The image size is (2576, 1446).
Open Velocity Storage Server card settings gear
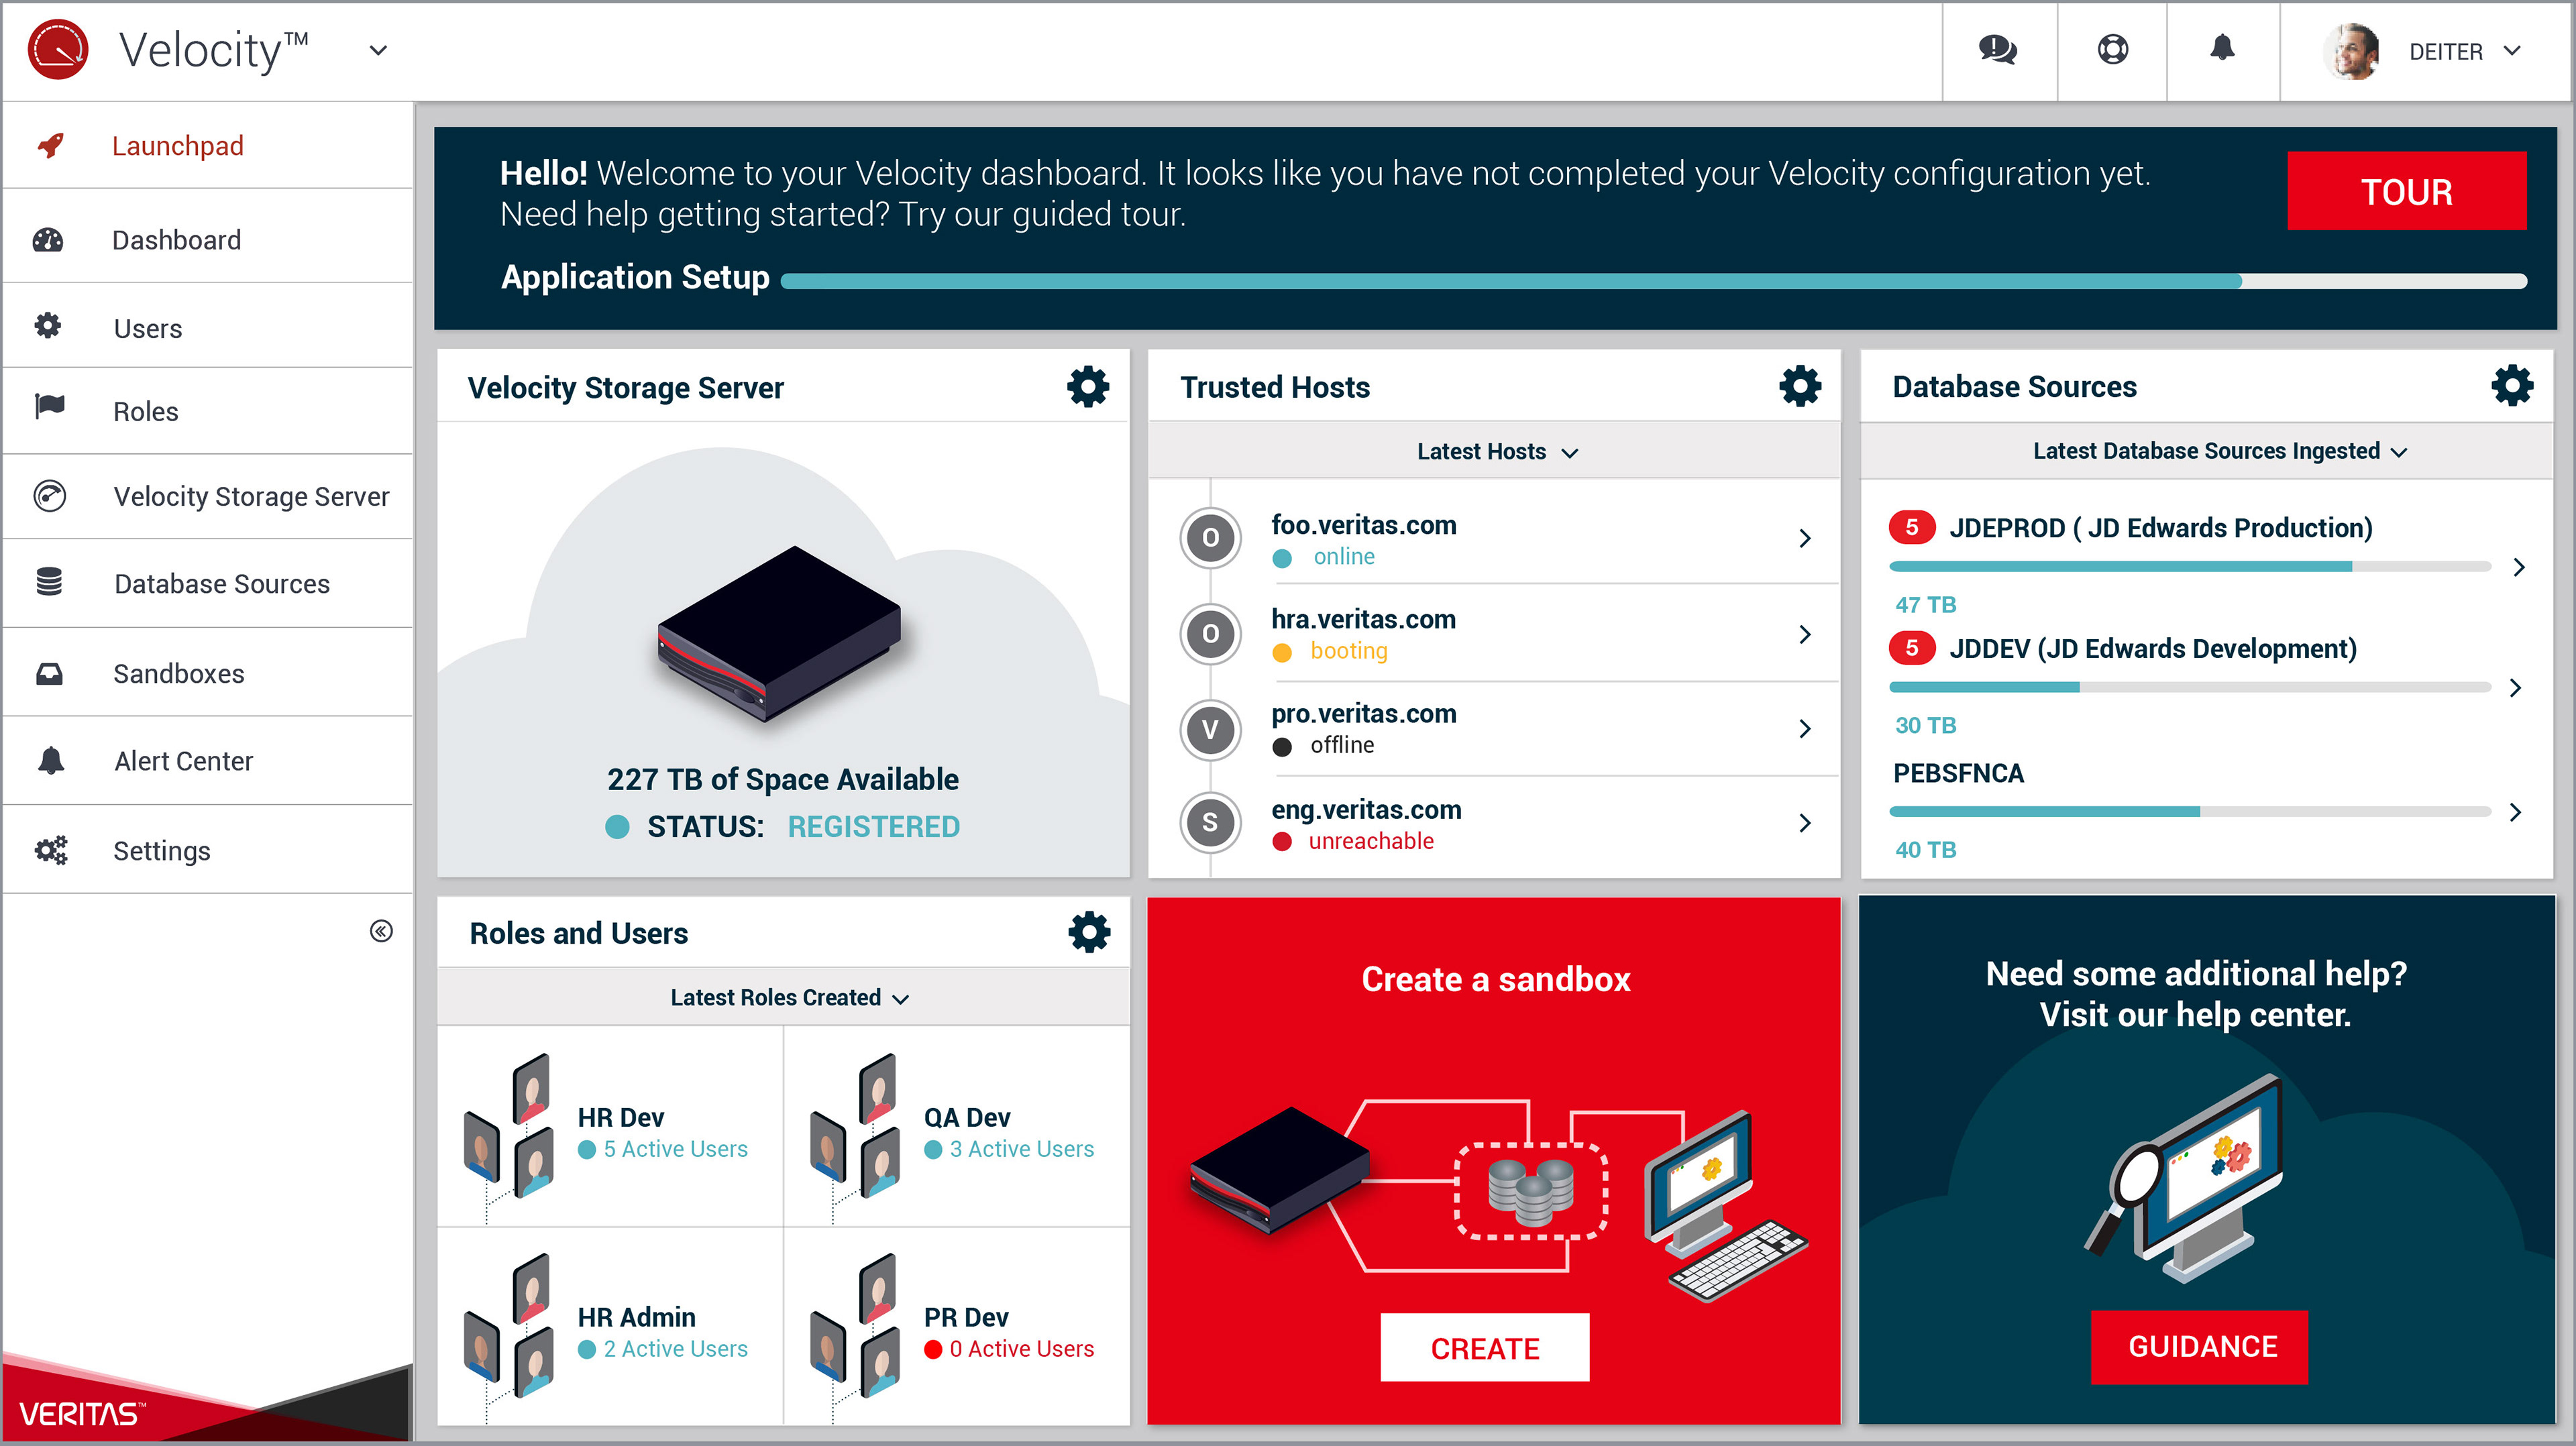pyautogui.click(x=1088, y=387)
